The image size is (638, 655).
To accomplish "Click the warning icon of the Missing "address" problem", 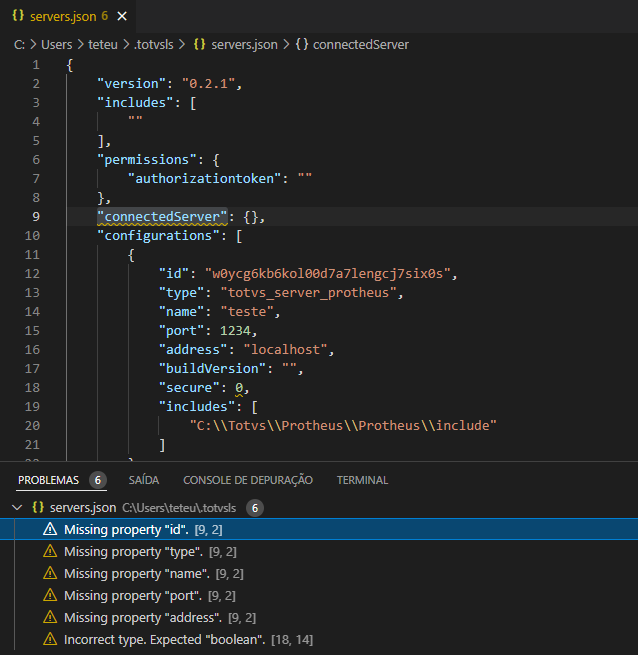I will click(50, 617).
